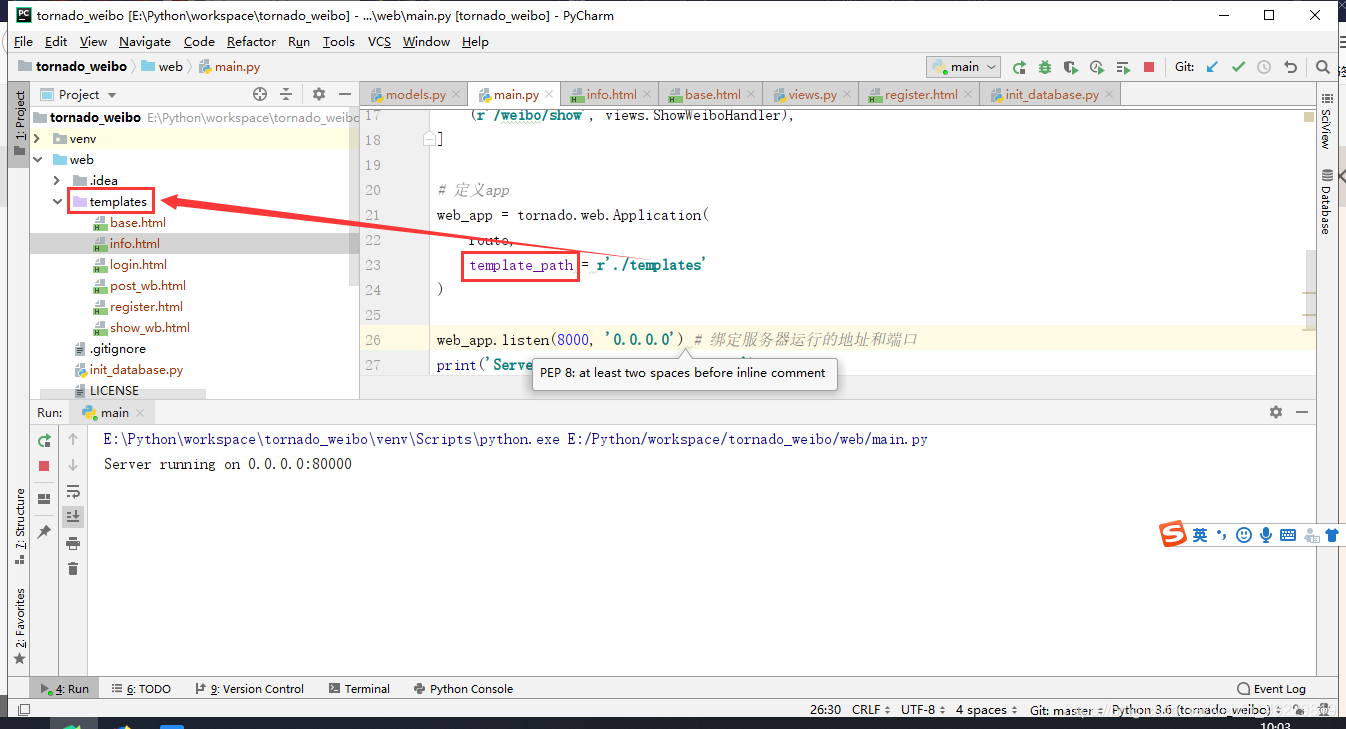1346x729 pixels.
Task: Open Run panel settings gear
Action: pyautogui.click(x=1276, y=412)
